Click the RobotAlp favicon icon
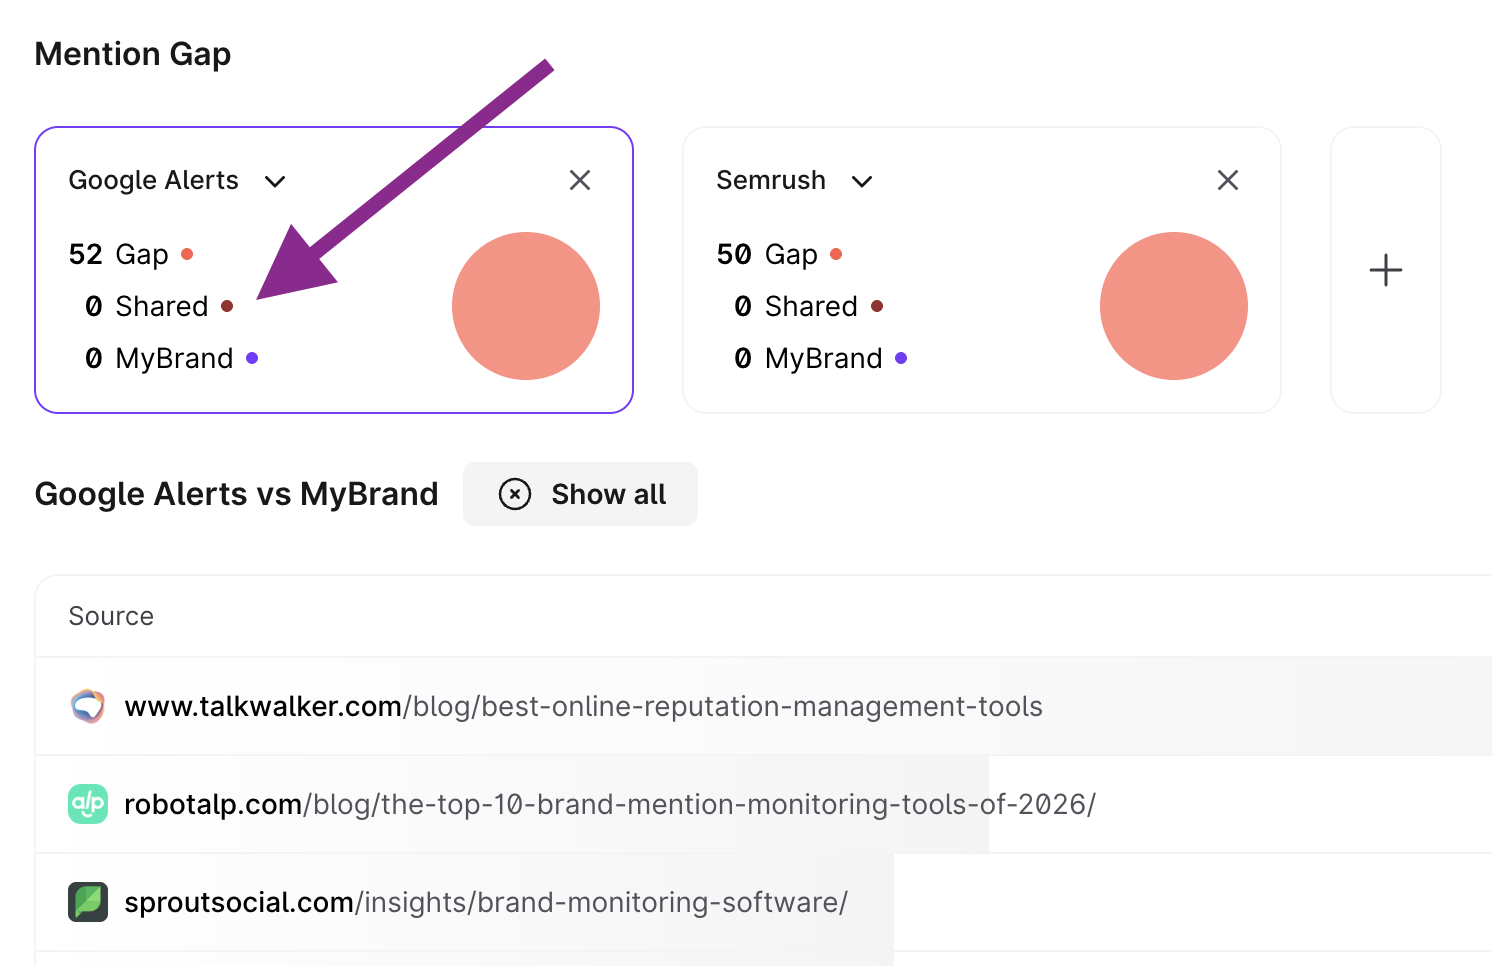1492x966 pixels. pyautogui.click(x=88, y=804)
